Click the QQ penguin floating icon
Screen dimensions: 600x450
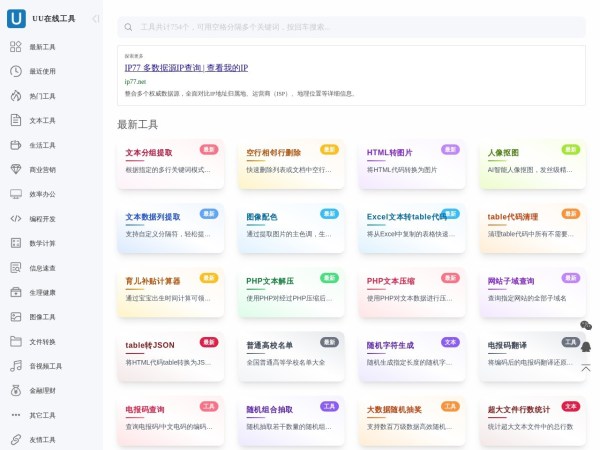[x=586, y=347]
